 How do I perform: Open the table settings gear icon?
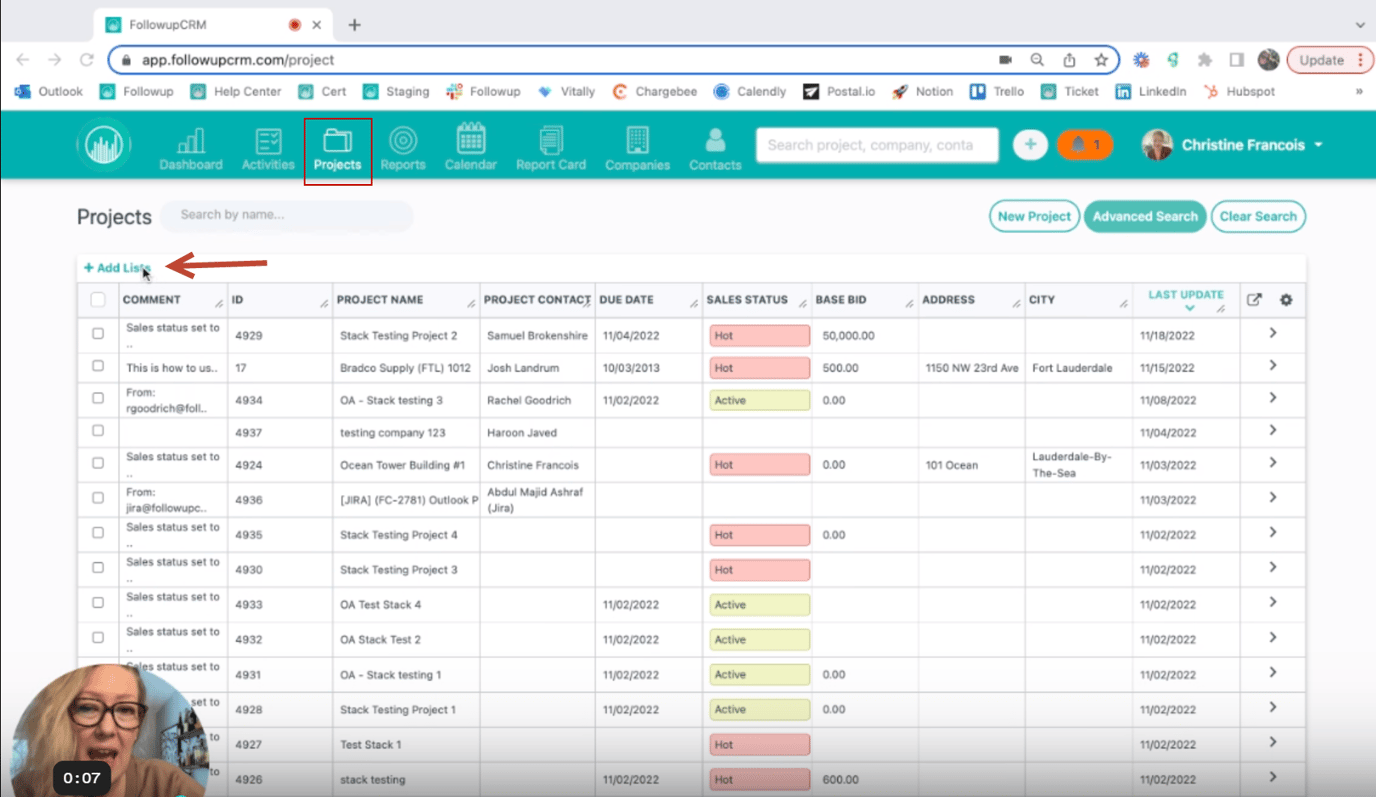pyautogui.click(x=1286, y=299)
